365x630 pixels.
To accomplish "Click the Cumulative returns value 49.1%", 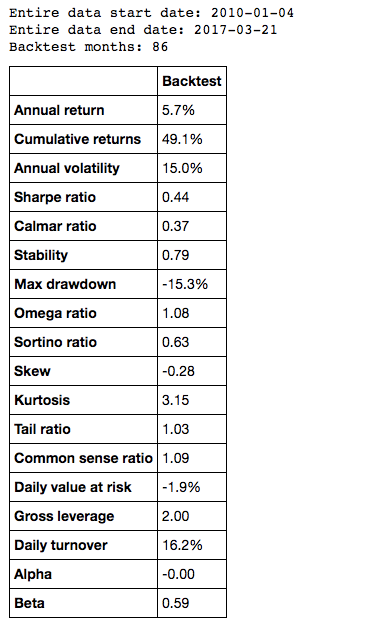I will [x=182, y=139].
